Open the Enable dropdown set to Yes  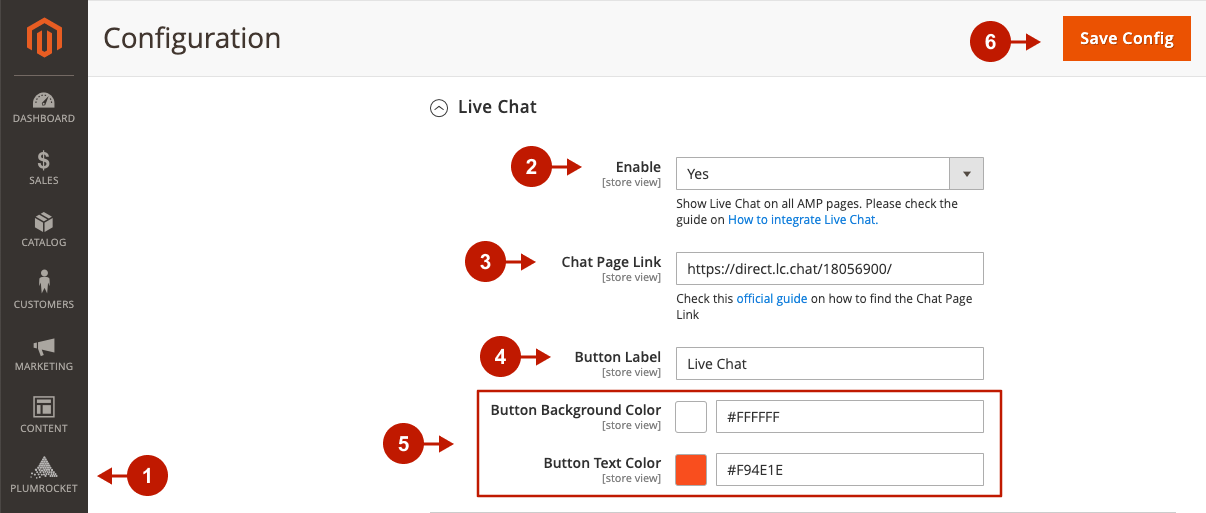[x=812, y=174]
